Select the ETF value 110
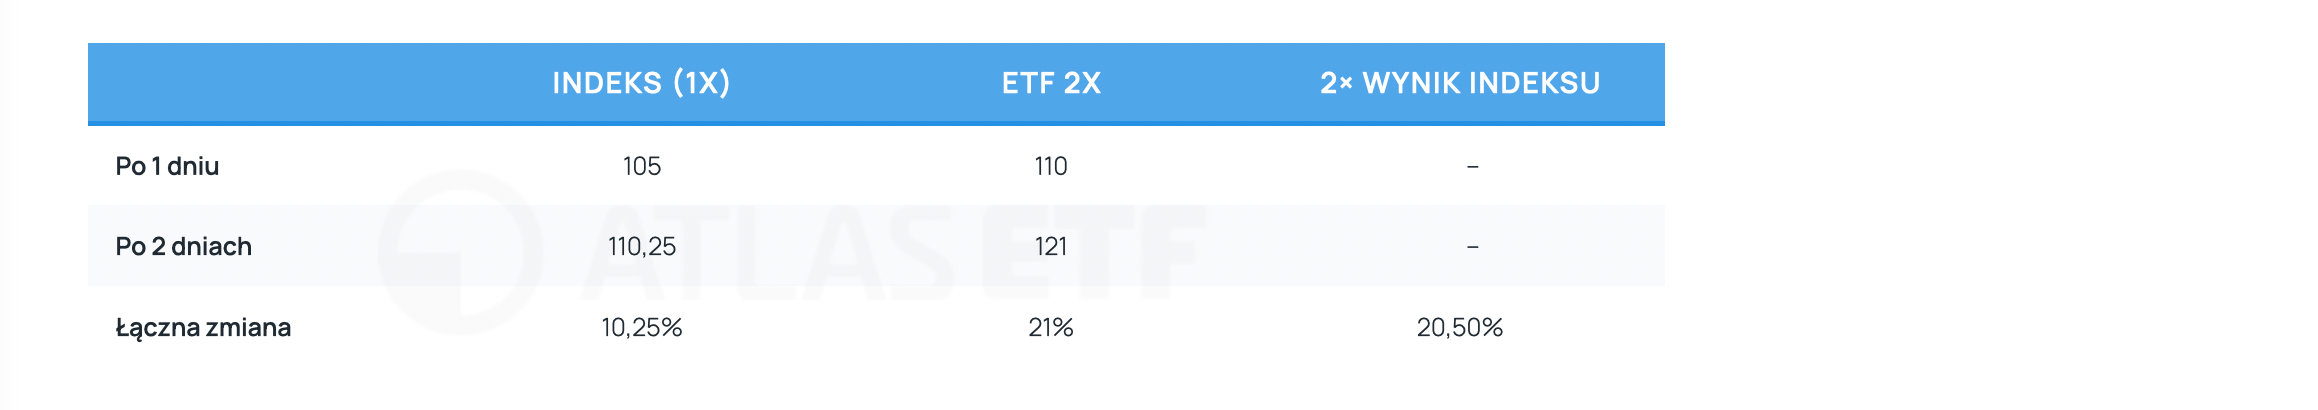 (1051, 166)
